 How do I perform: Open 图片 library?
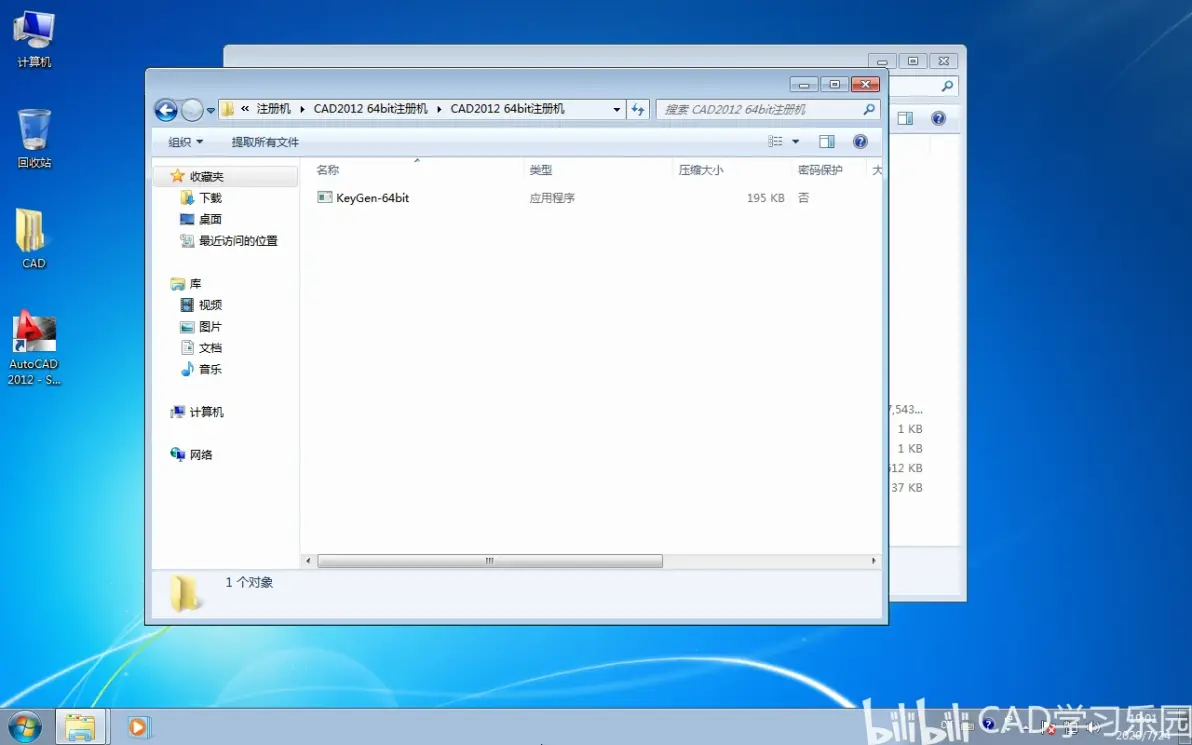201,326
